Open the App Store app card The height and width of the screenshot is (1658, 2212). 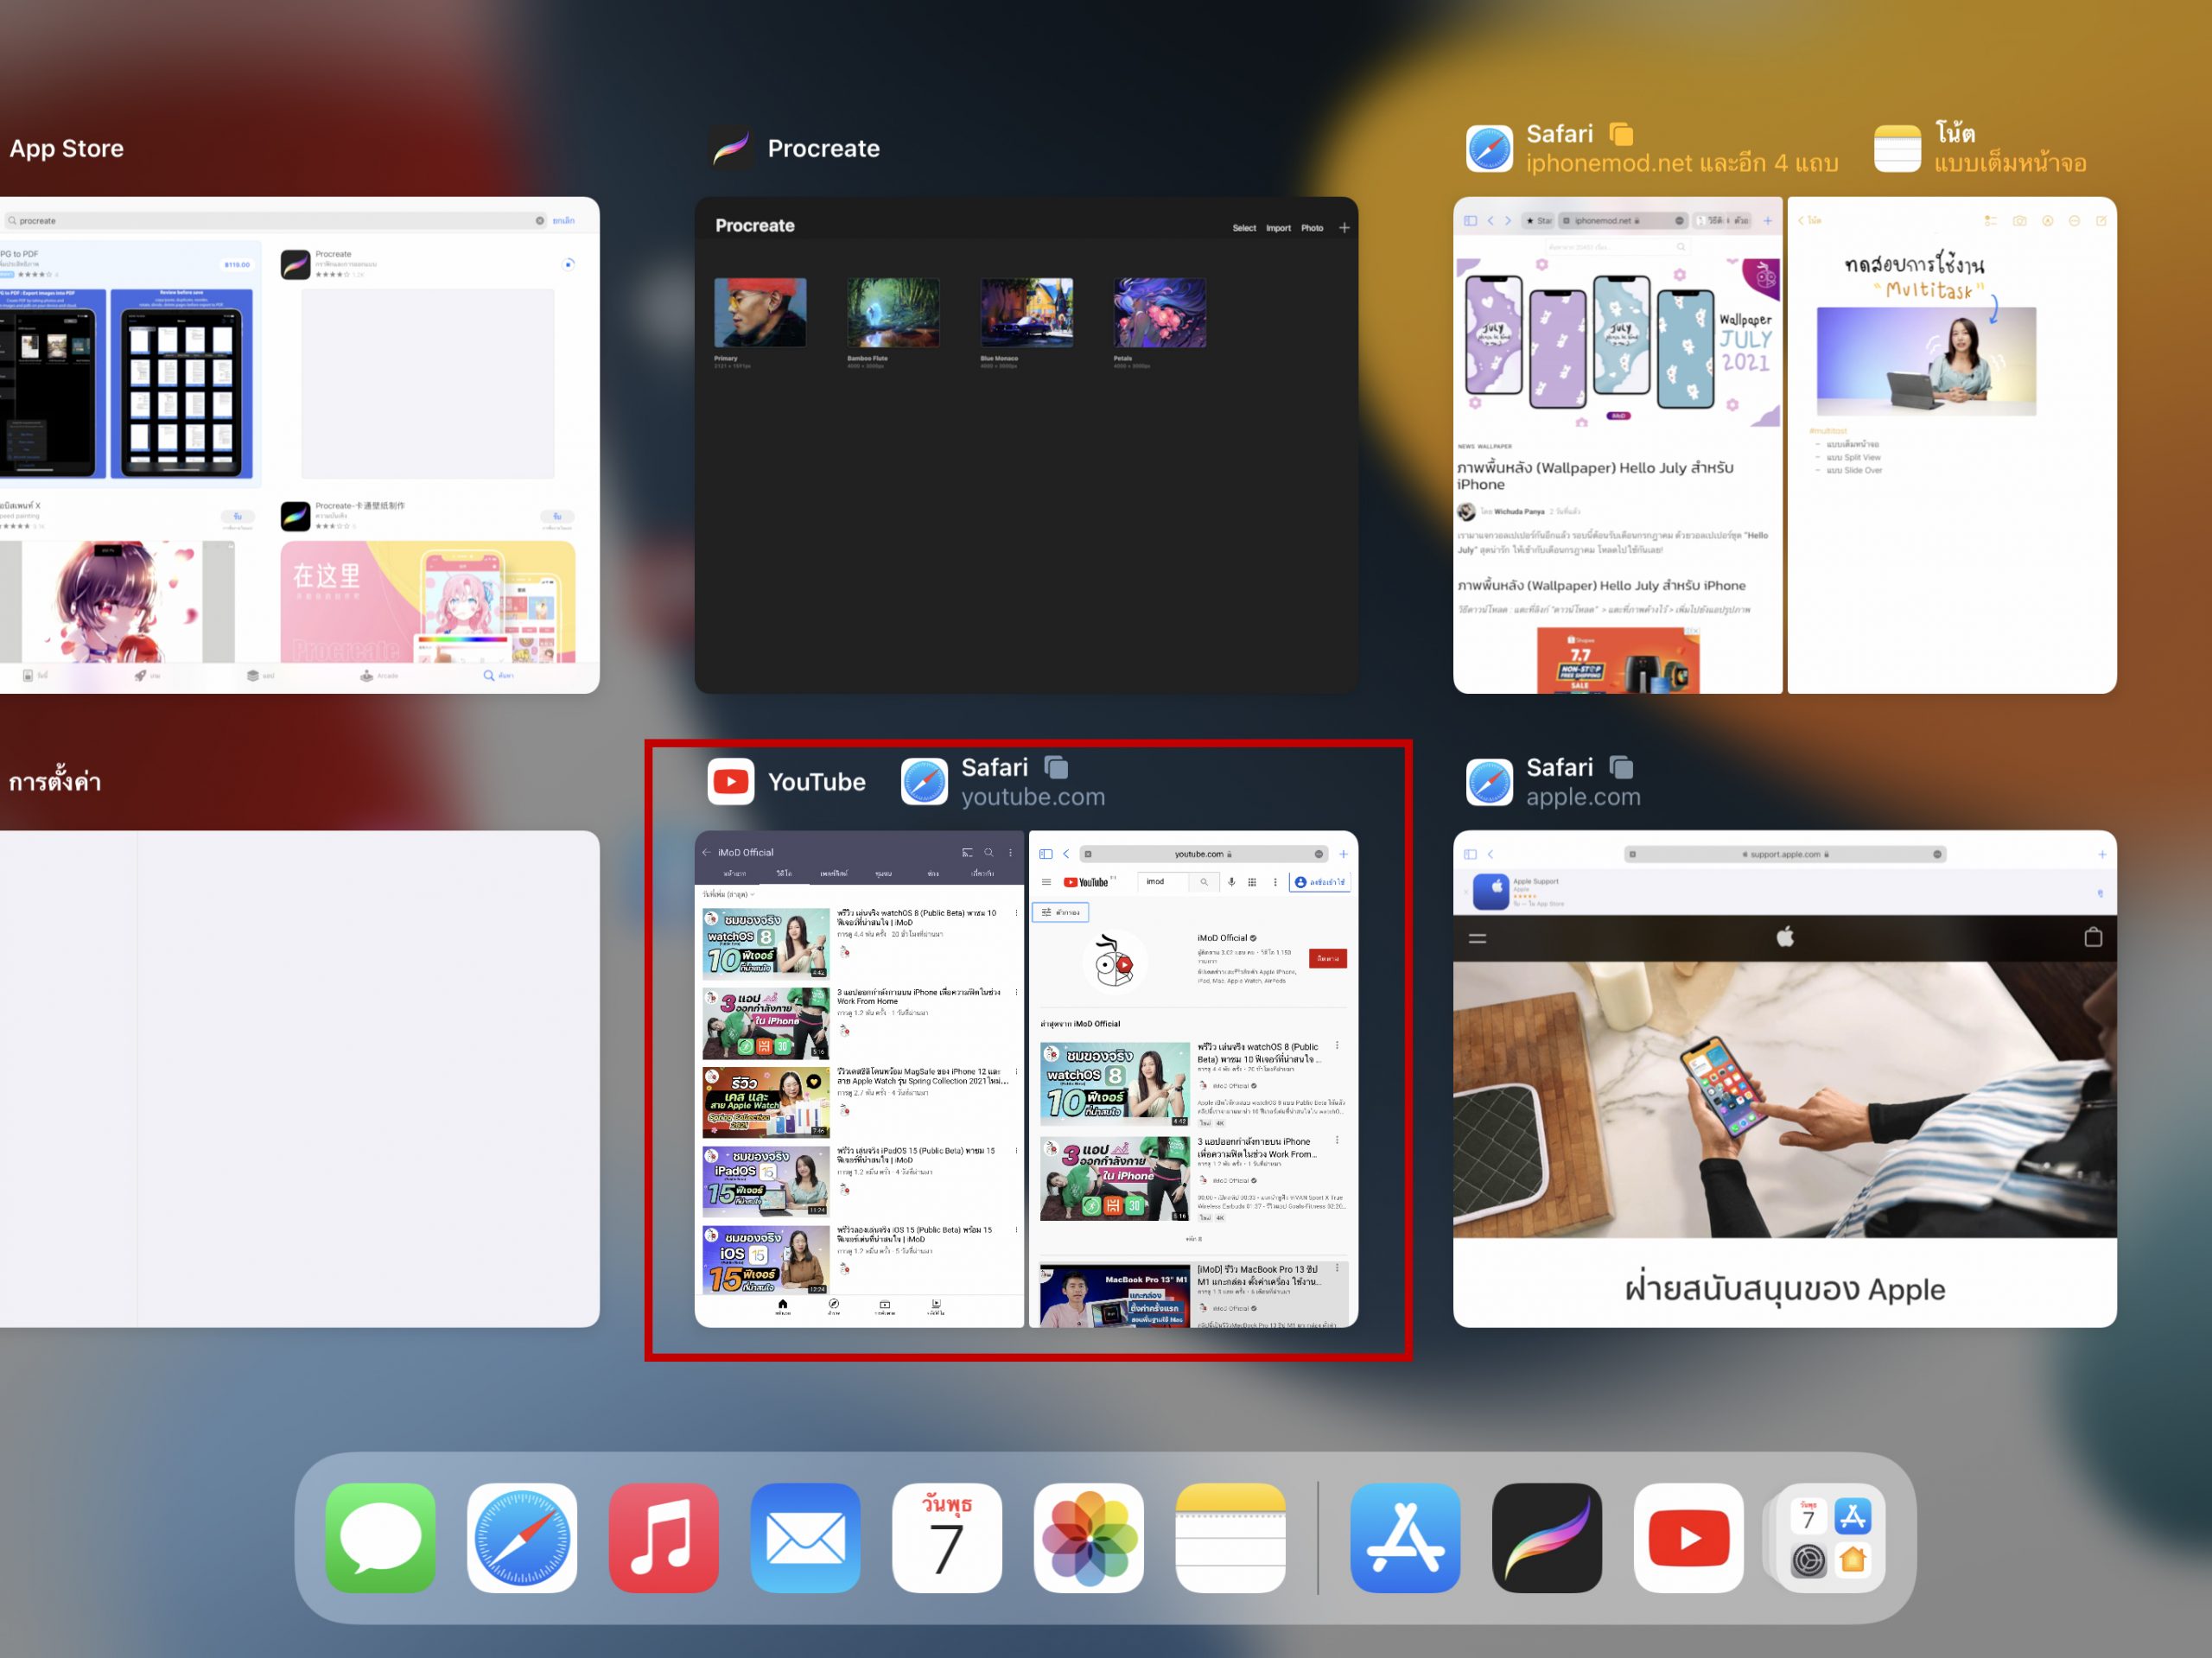[300, 445]
